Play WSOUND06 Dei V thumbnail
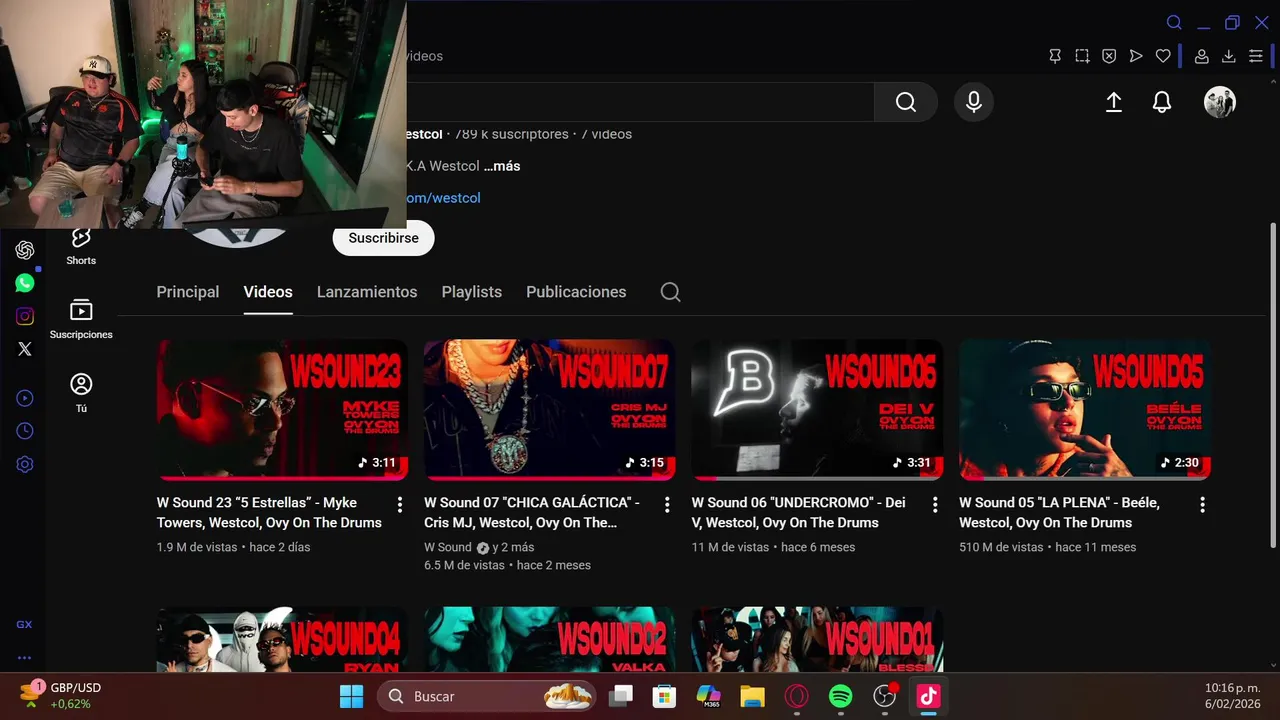 [817, 410]
